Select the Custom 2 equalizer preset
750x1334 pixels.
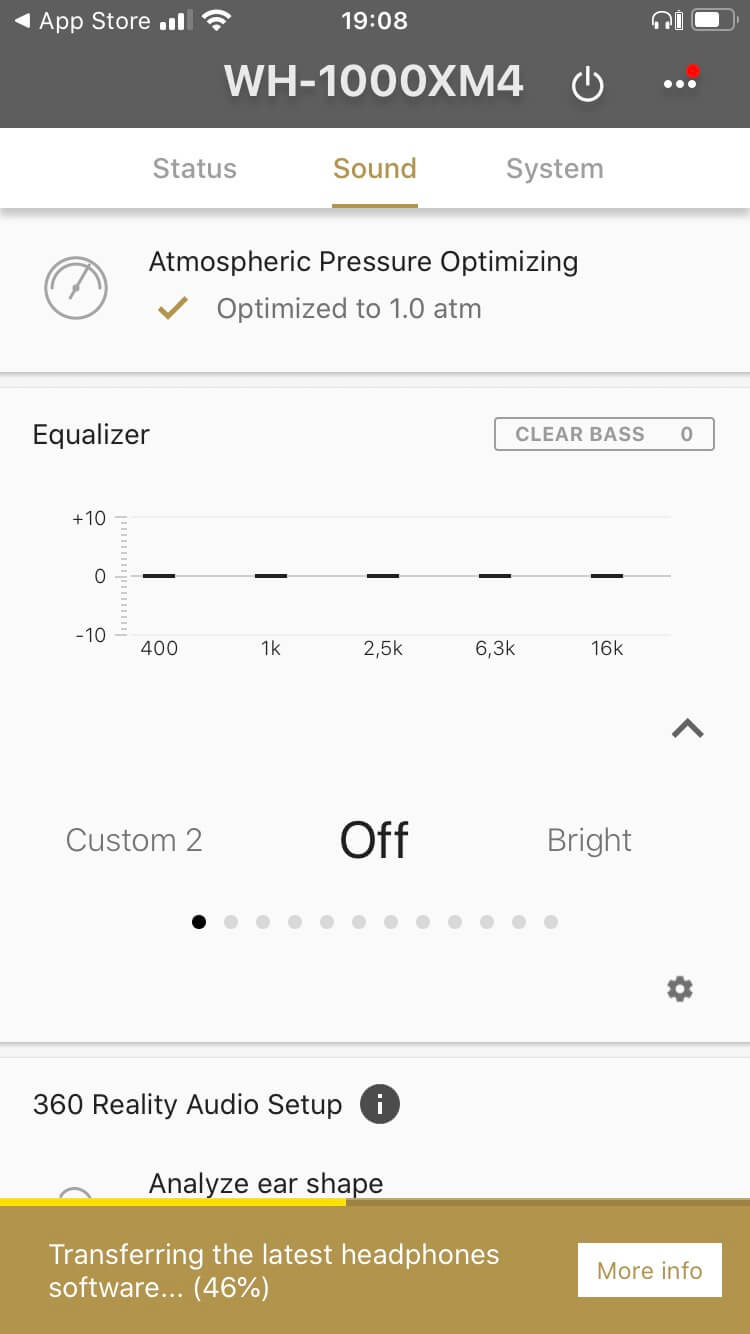[x=134, y=840]
